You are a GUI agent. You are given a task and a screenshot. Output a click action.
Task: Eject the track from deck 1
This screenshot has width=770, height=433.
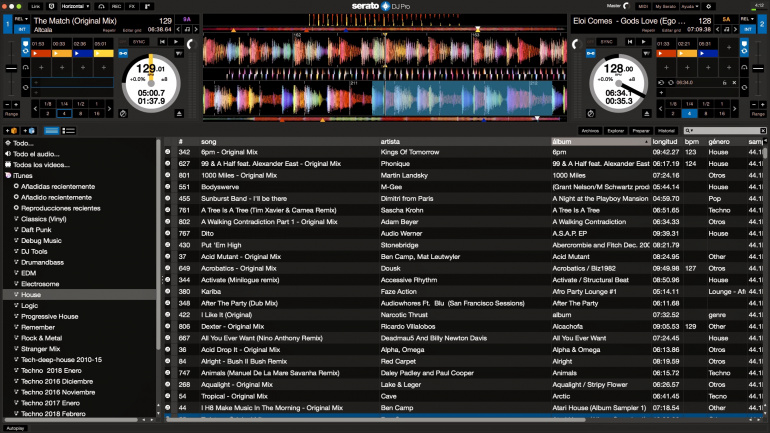[x=179, y=113]
